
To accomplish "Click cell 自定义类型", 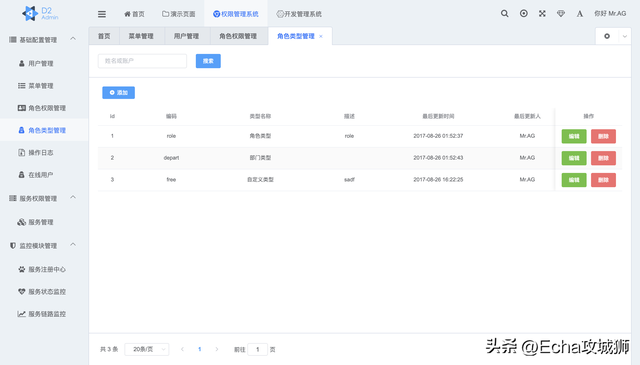I will [x=260, y=180].
